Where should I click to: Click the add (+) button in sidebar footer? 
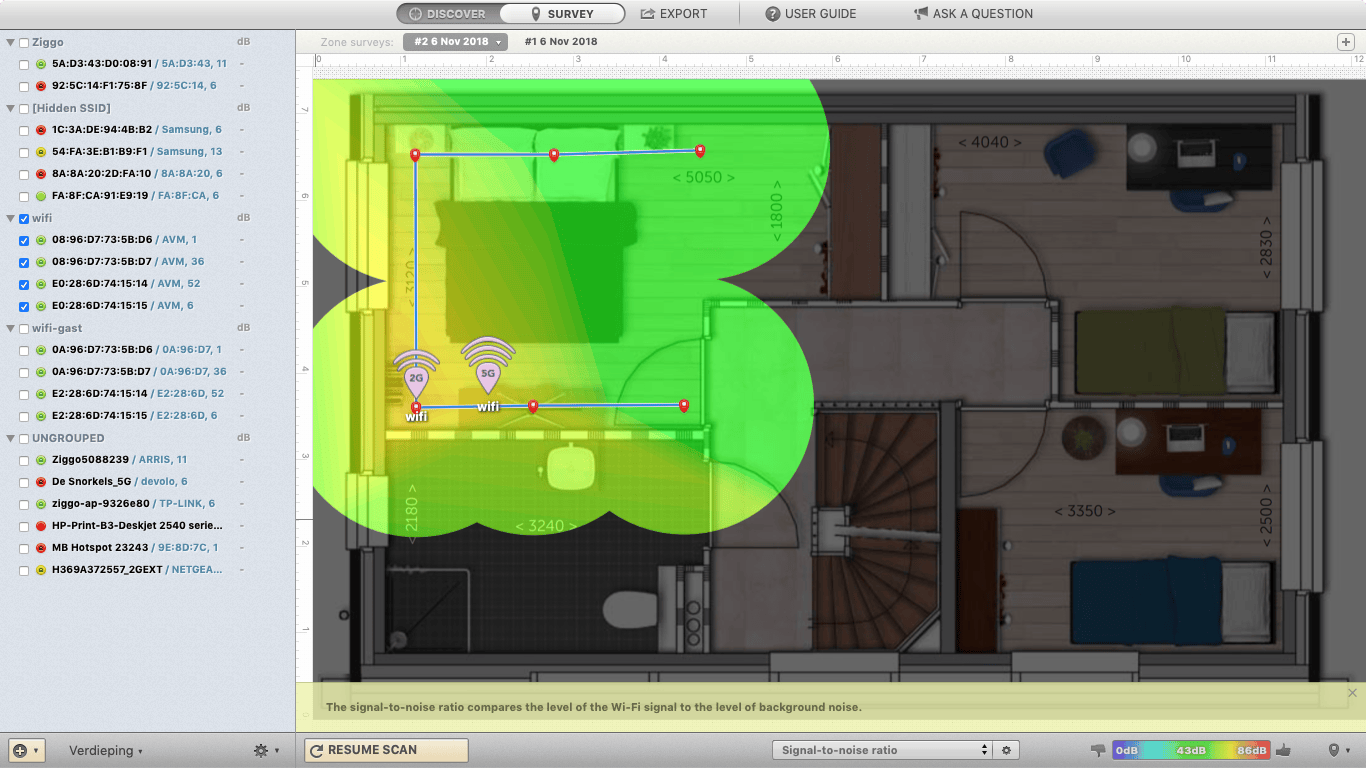click(25, 750)
